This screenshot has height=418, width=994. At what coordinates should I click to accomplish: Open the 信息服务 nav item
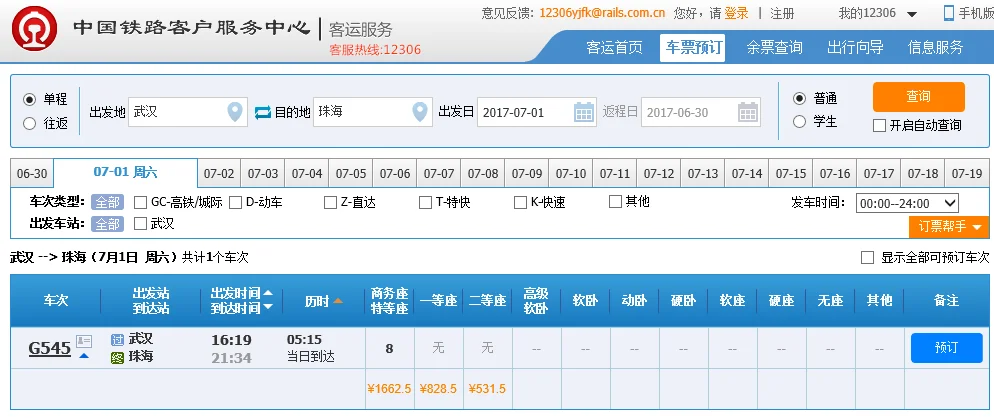point(936,48)
